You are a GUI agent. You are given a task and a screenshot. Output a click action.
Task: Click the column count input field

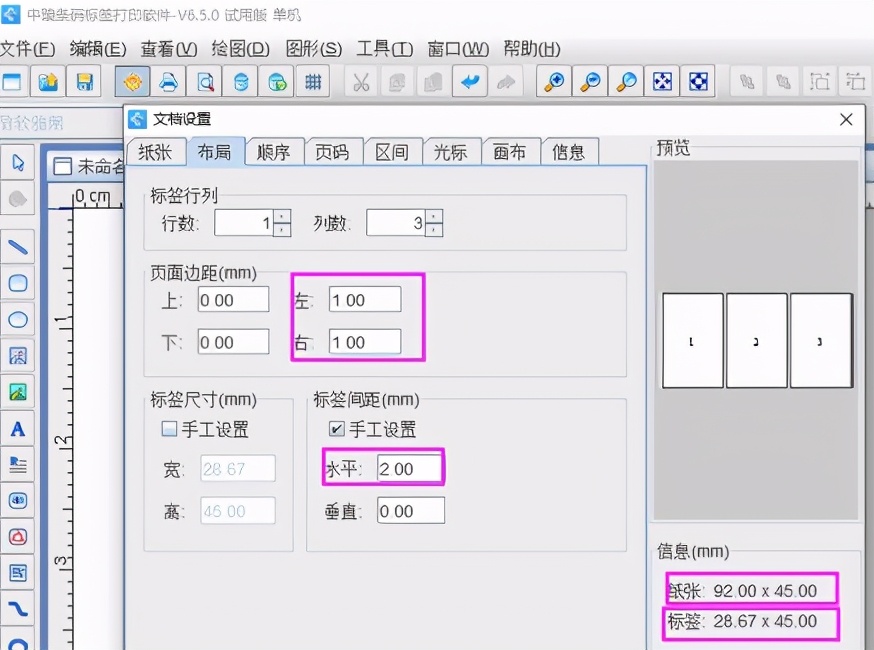(x=396, y=223)
